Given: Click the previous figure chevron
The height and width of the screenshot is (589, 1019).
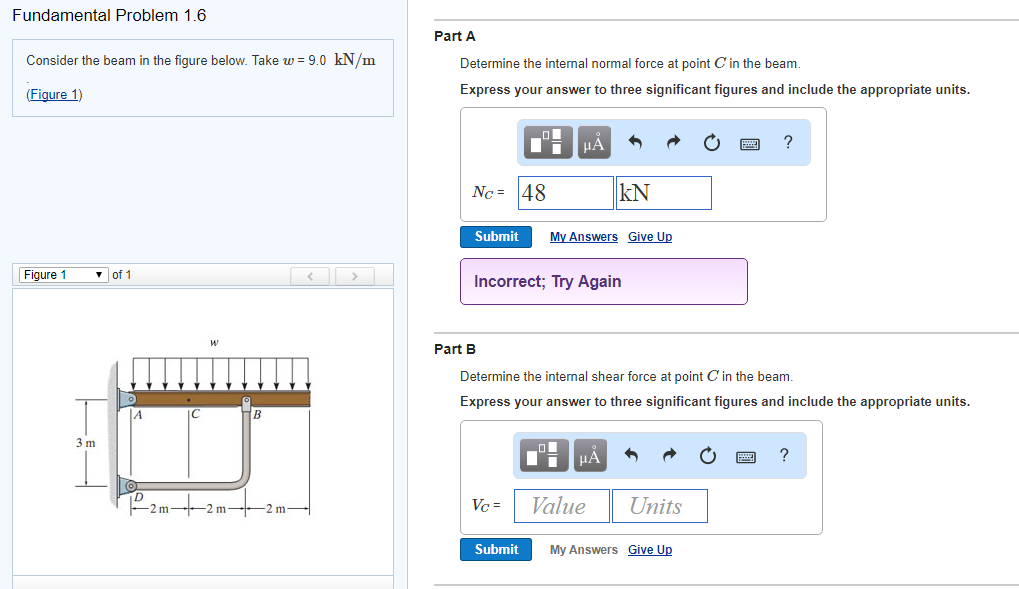Looking at the screenshot, I should 310,274.
